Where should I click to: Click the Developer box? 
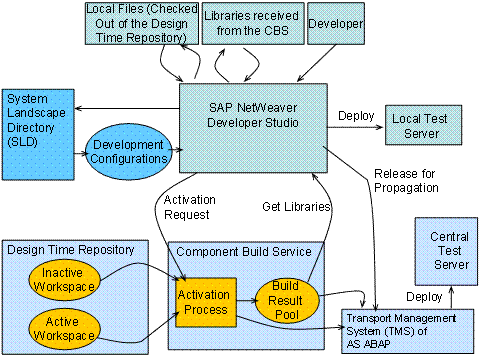336,24
